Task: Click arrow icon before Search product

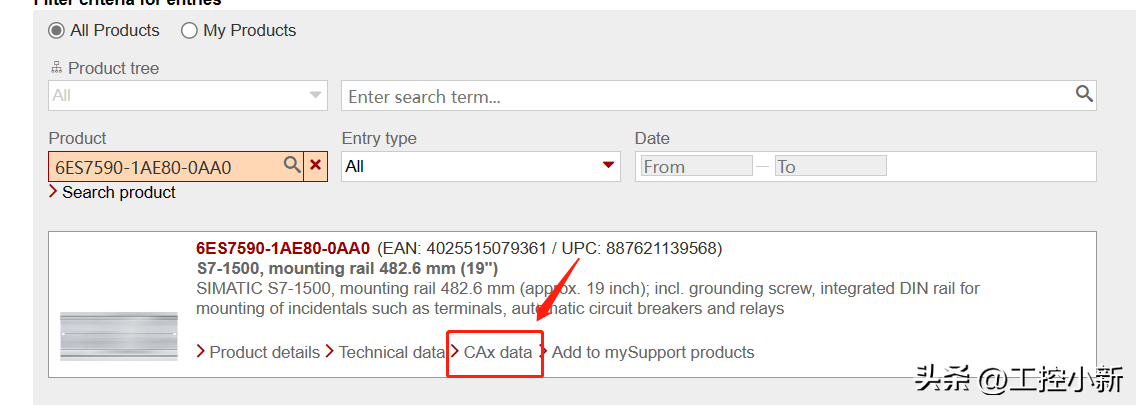Action: [x=53, y=192]
